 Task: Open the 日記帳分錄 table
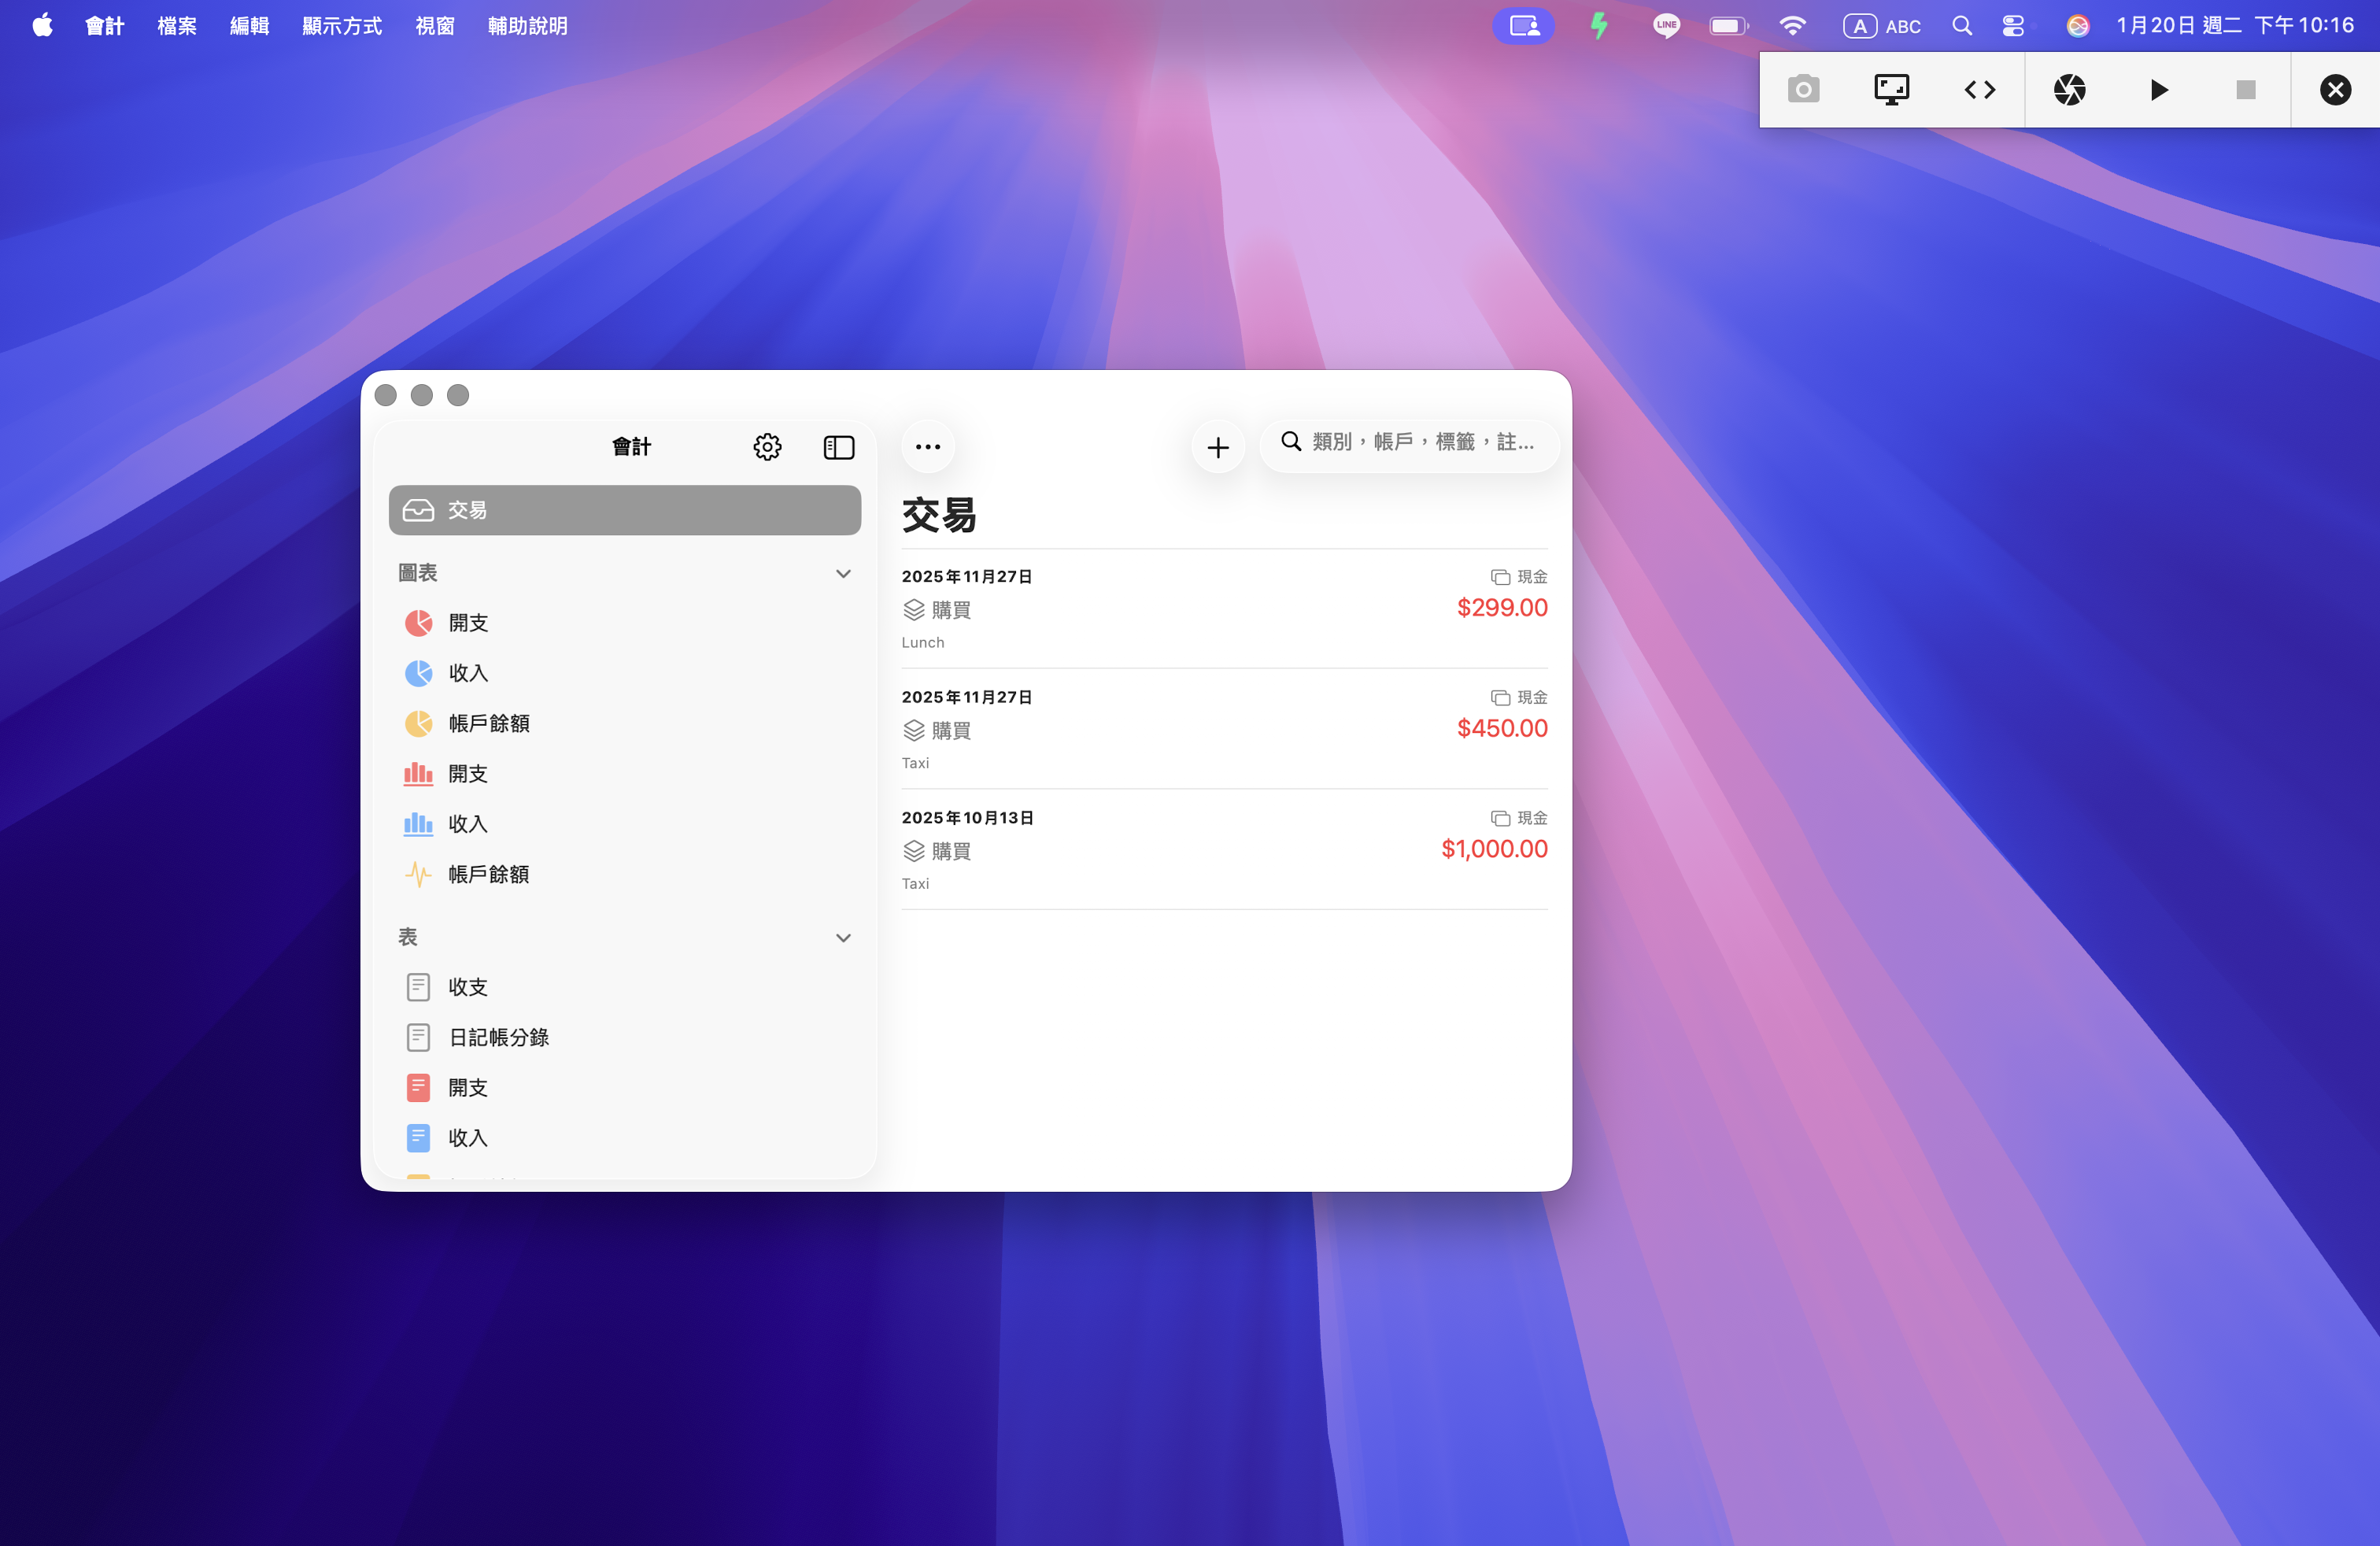(x=497, y=1037)
